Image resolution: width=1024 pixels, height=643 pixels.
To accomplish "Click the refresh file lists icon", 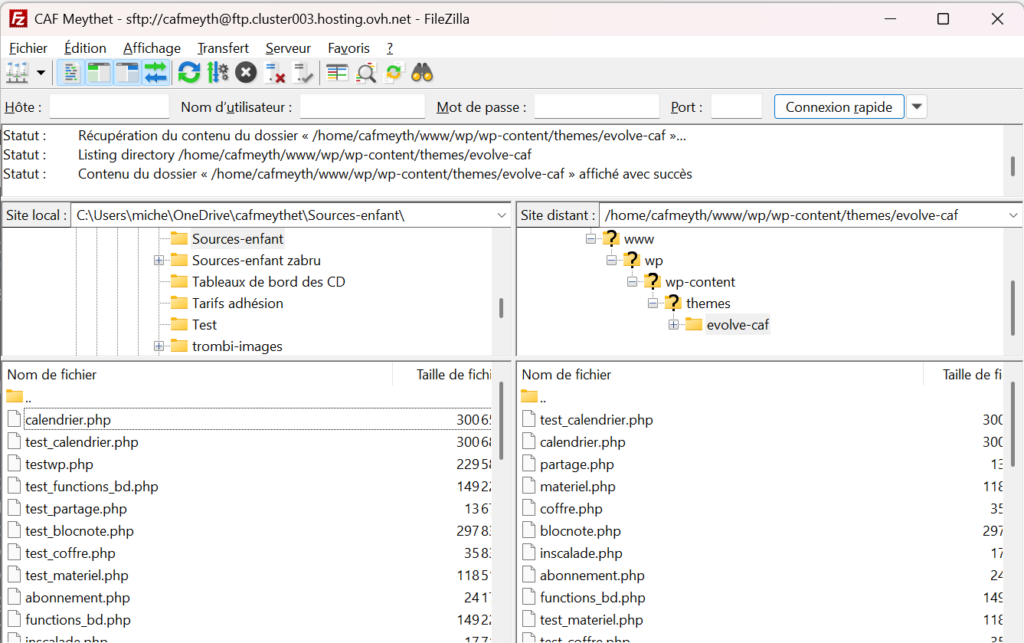I will pyautogui.click(x=188, y=72).
